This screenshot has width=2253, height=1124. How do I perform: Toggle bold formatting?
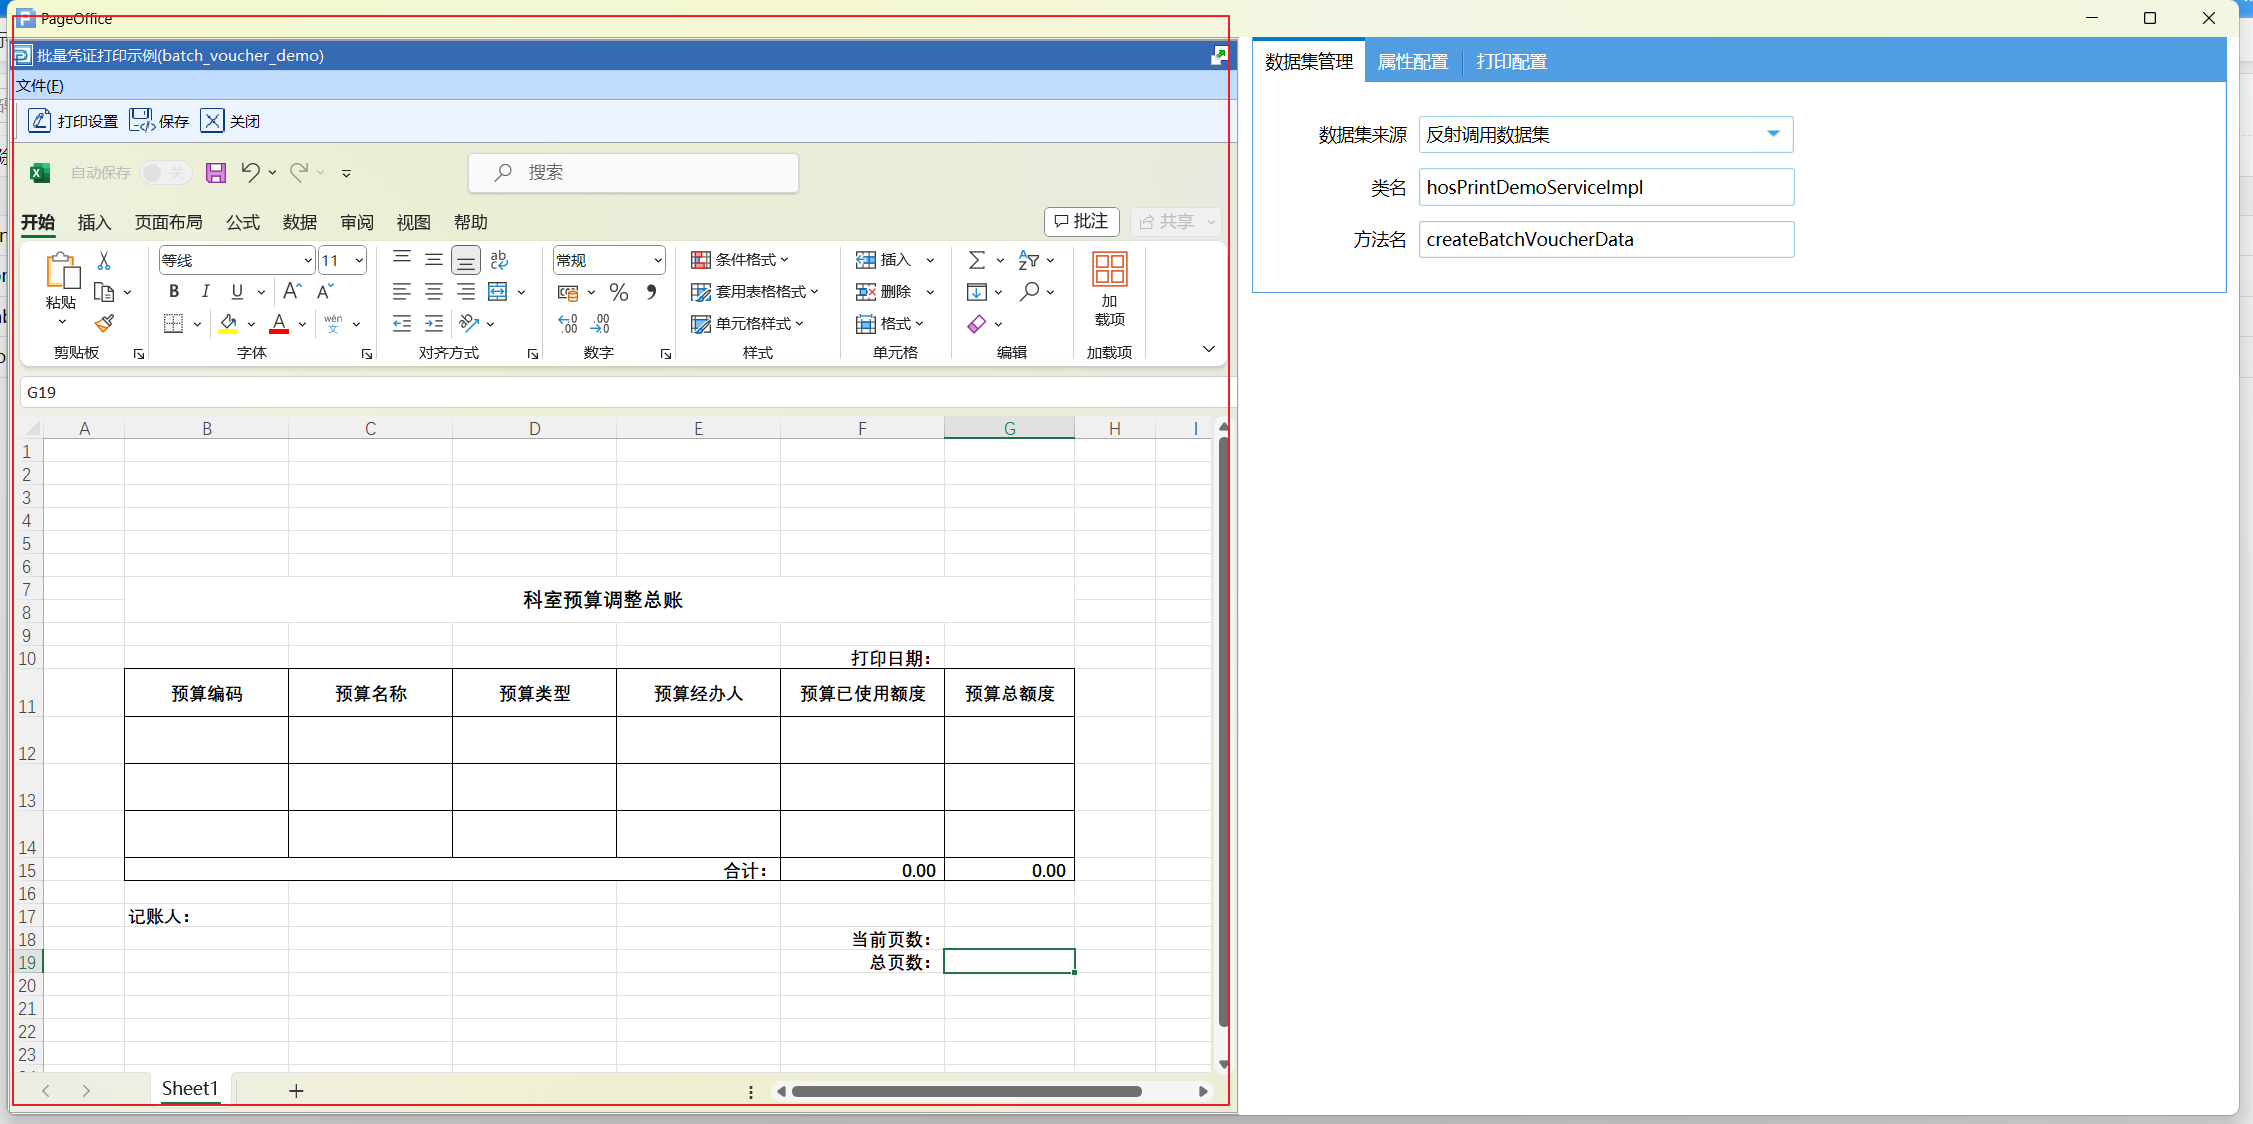coord(174,292)
